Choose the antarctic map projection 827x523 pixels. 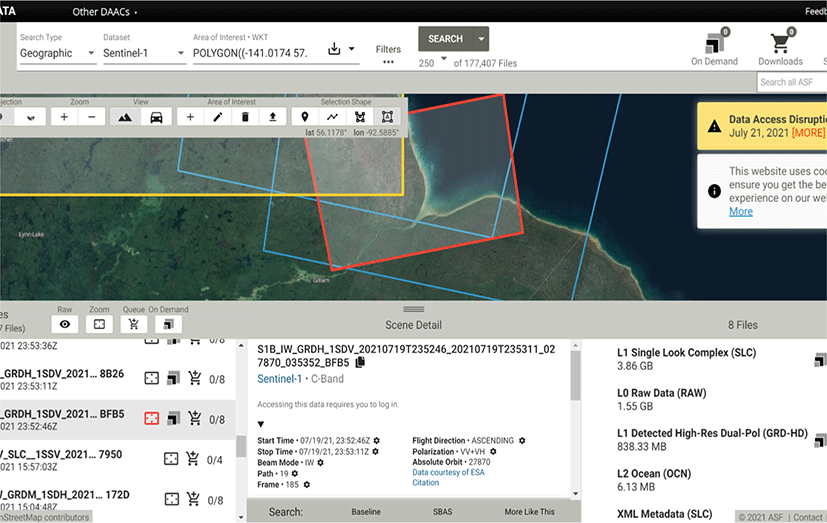coord(31,117)
